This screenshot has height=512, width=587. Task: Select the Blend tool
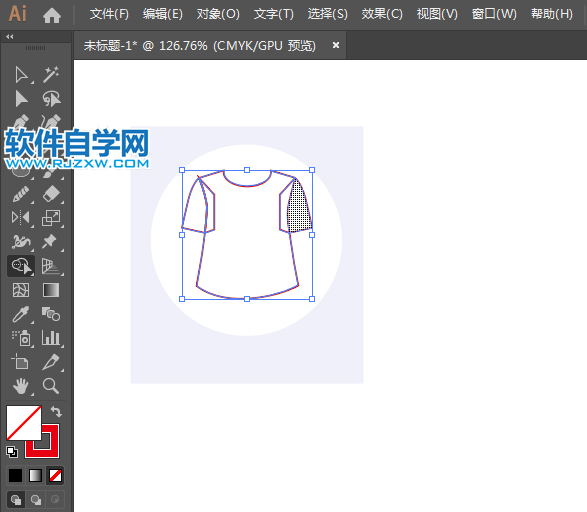pyautogui.click(x=51, y=314)
